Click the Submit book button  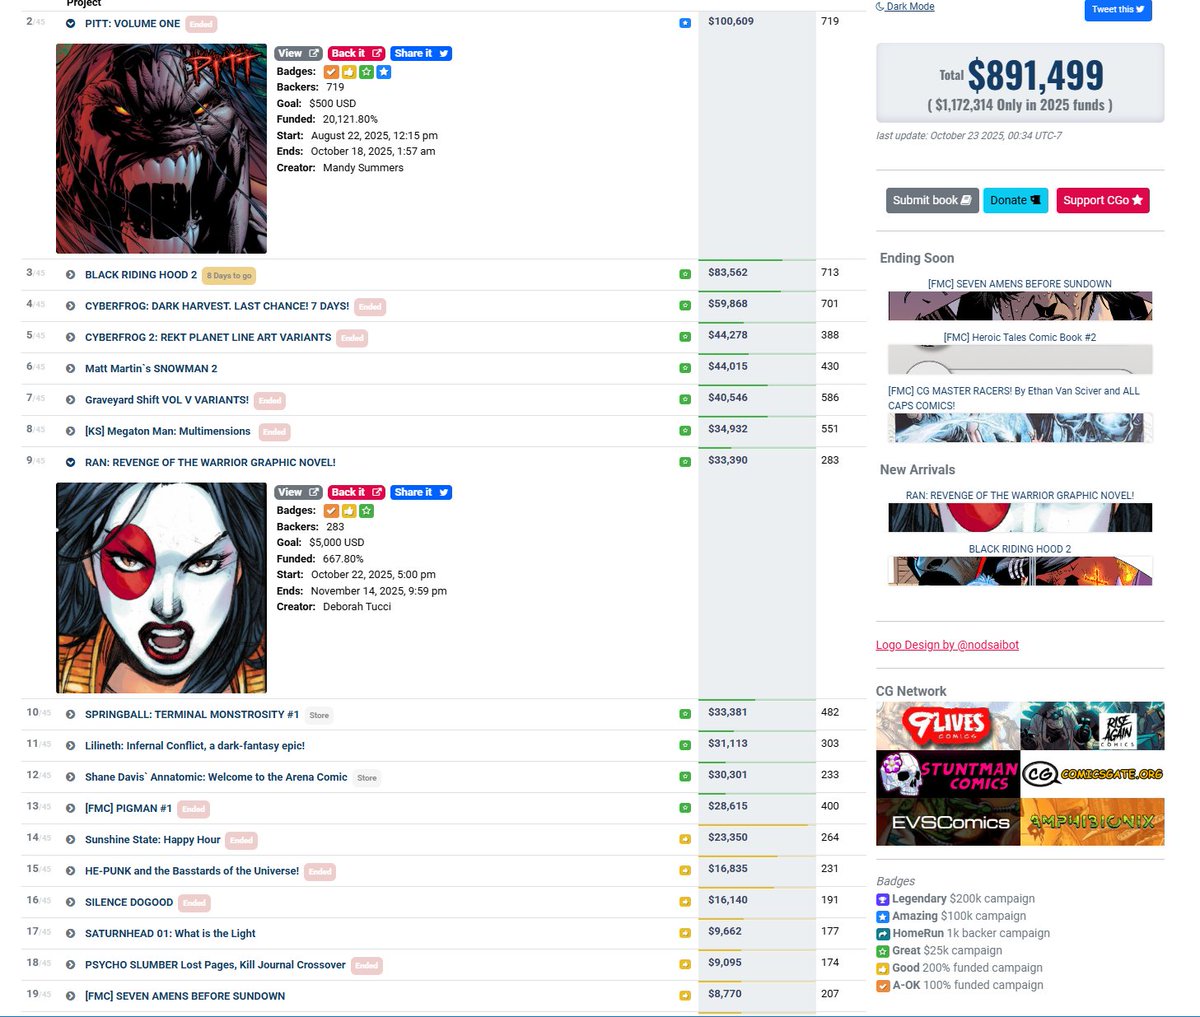[x=932, y=200]
